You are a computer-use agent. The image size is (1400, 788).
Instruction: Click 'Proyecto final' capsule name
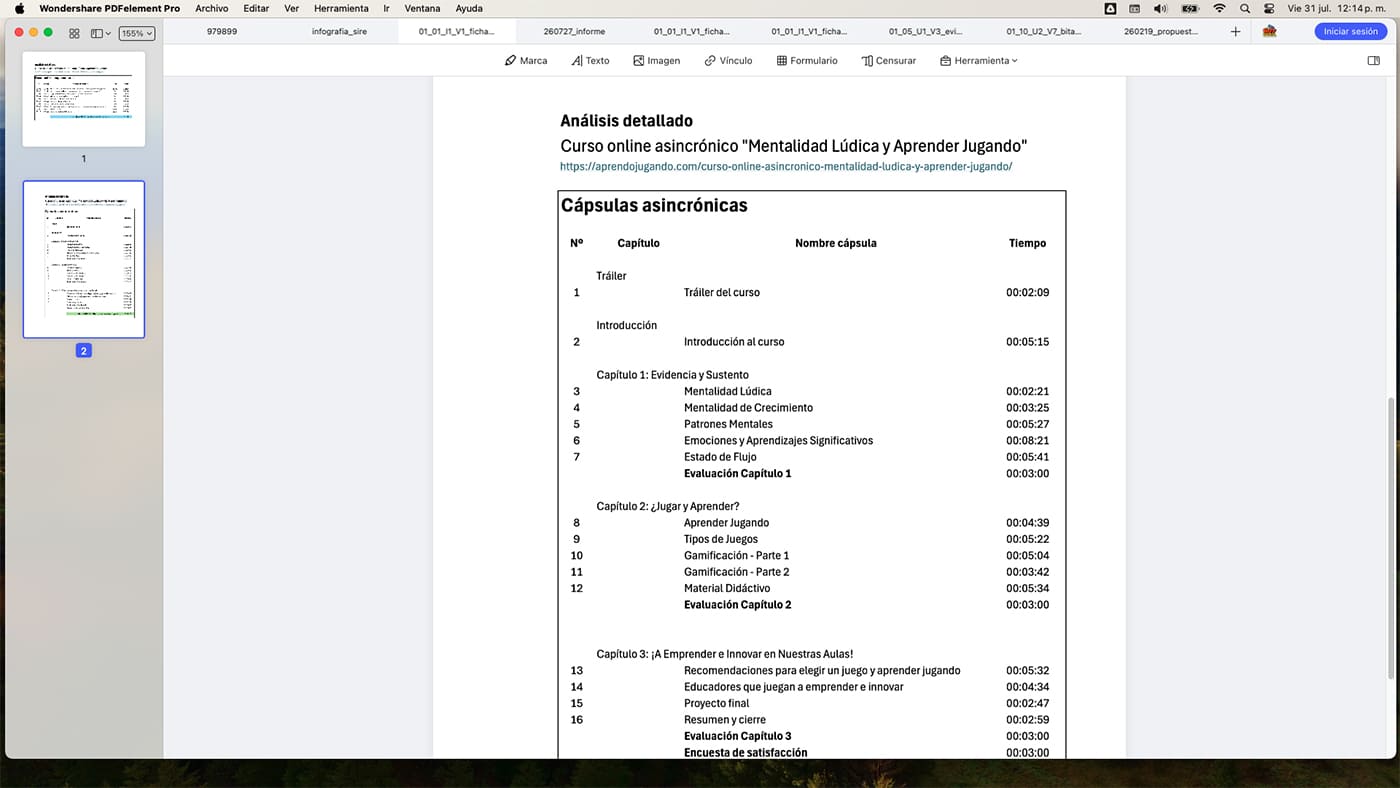[718, 704]
